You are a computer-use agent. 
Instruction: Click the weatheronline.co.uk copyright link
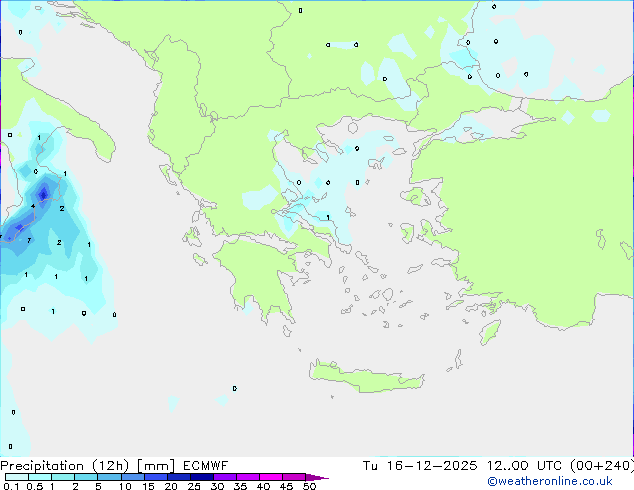click(x=550, y=481)
